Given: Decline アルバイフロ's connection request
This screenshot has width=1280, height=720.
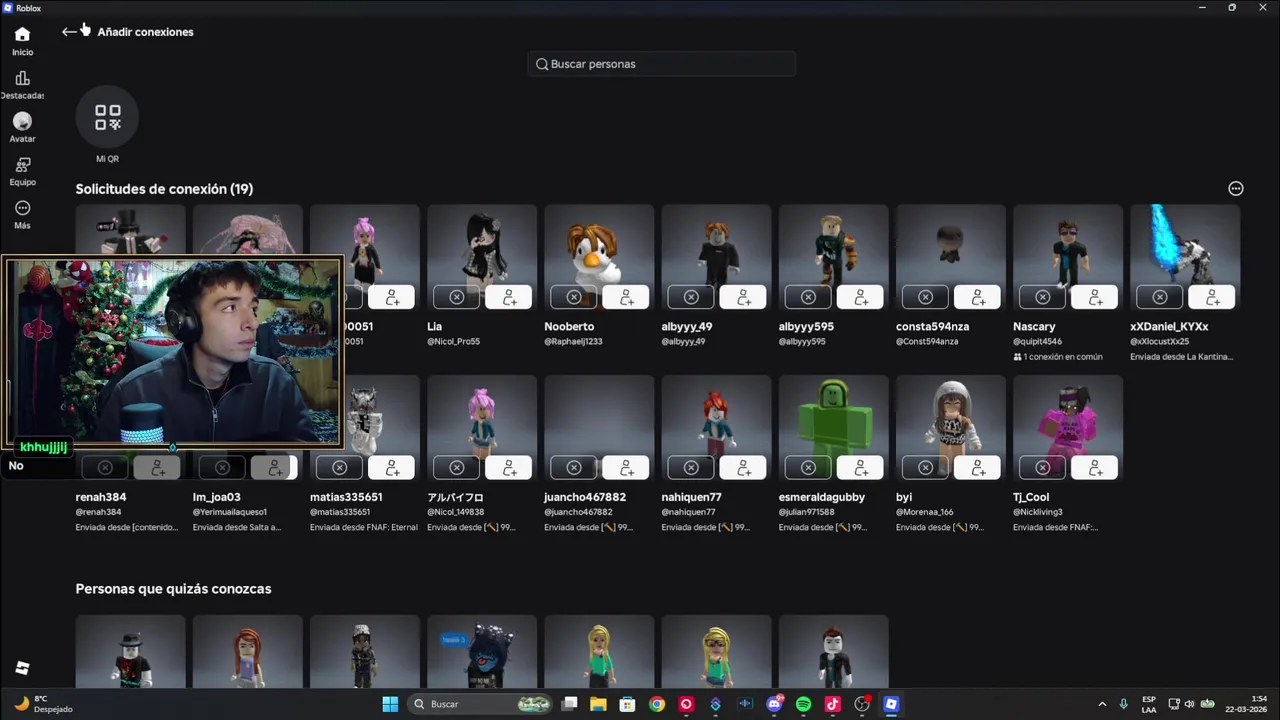Looking at the screenshot, I should pos(456,468).
